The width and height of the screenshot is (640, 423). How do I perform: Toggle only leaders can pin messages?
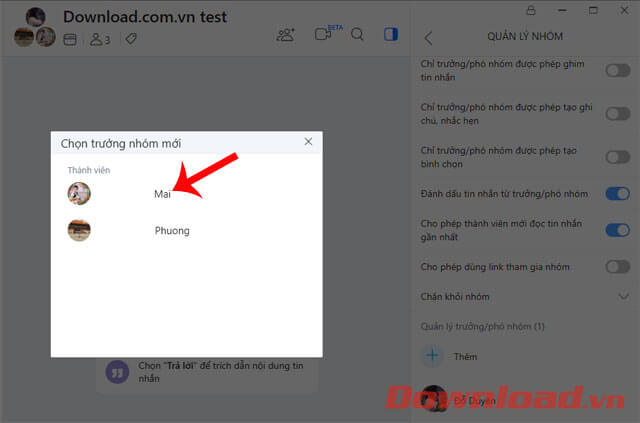click(x=618, y=71)
